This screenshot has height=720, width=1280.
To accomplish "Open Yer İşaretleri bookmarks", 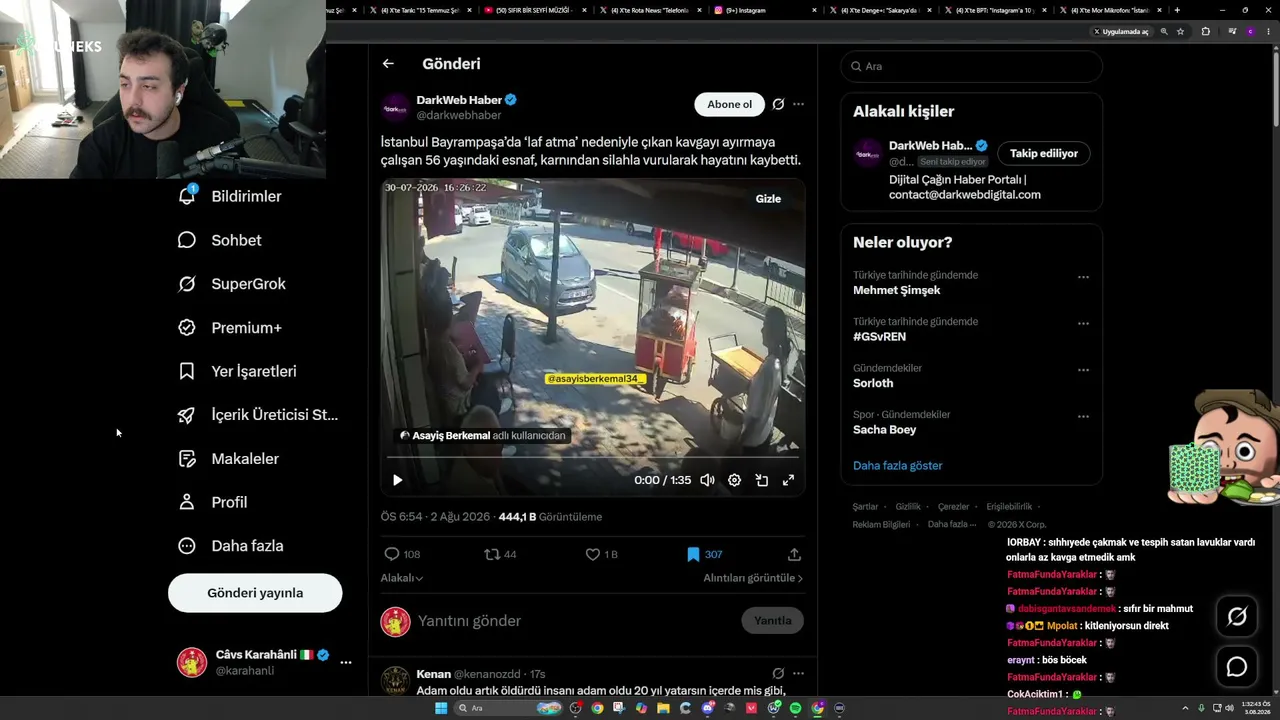I will [237, 371].
